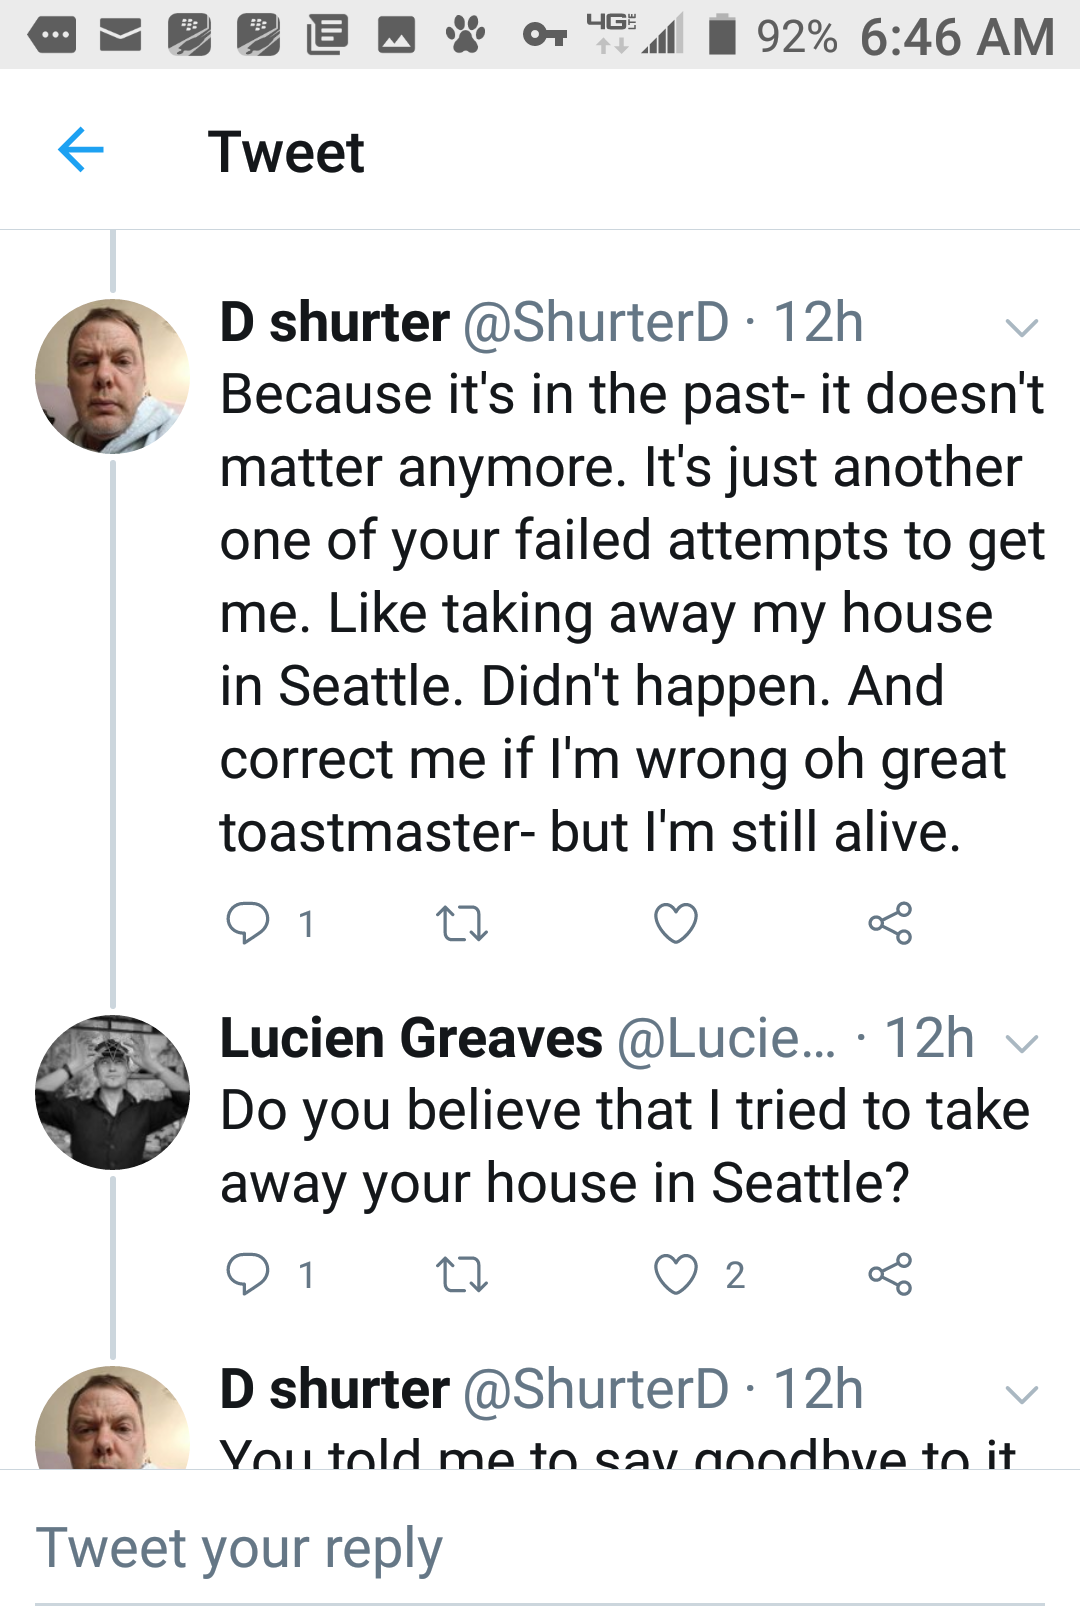Expand chevron menu on bottom D shurter tweet
This screenshot has width=1080, height=1620.
[1021, 1394]
